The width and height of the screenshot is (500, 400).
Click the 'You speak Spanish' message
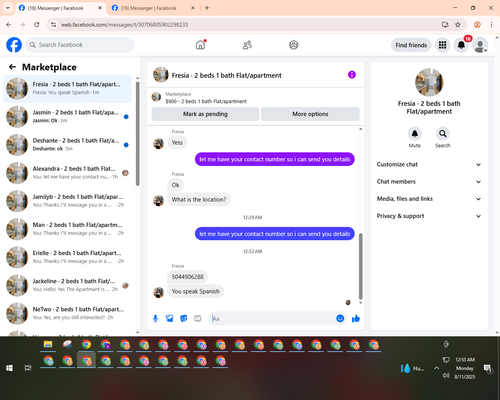[x=195, y=291]
